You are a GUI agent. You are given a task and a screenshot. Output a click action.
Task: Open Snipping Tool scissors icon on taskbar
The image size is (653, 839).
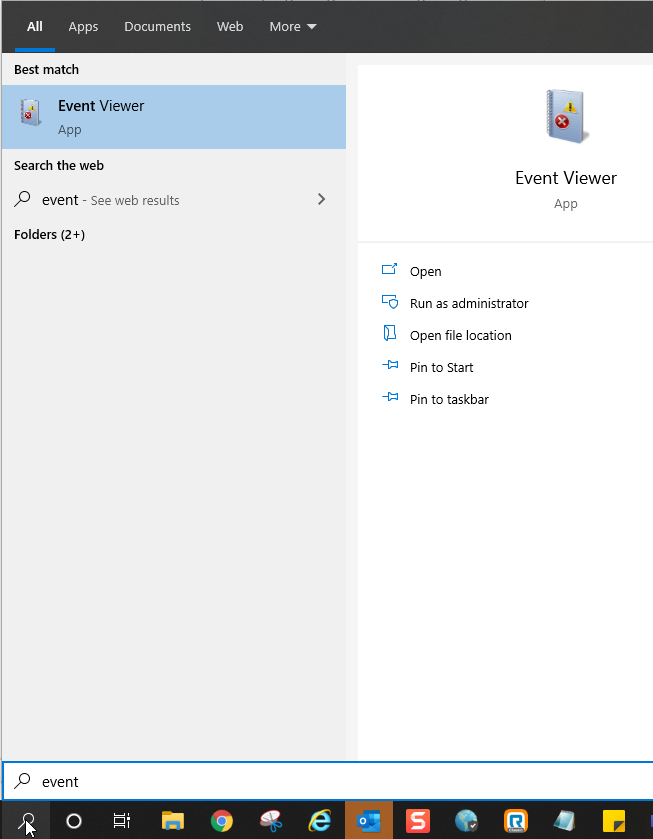point(271,820)
